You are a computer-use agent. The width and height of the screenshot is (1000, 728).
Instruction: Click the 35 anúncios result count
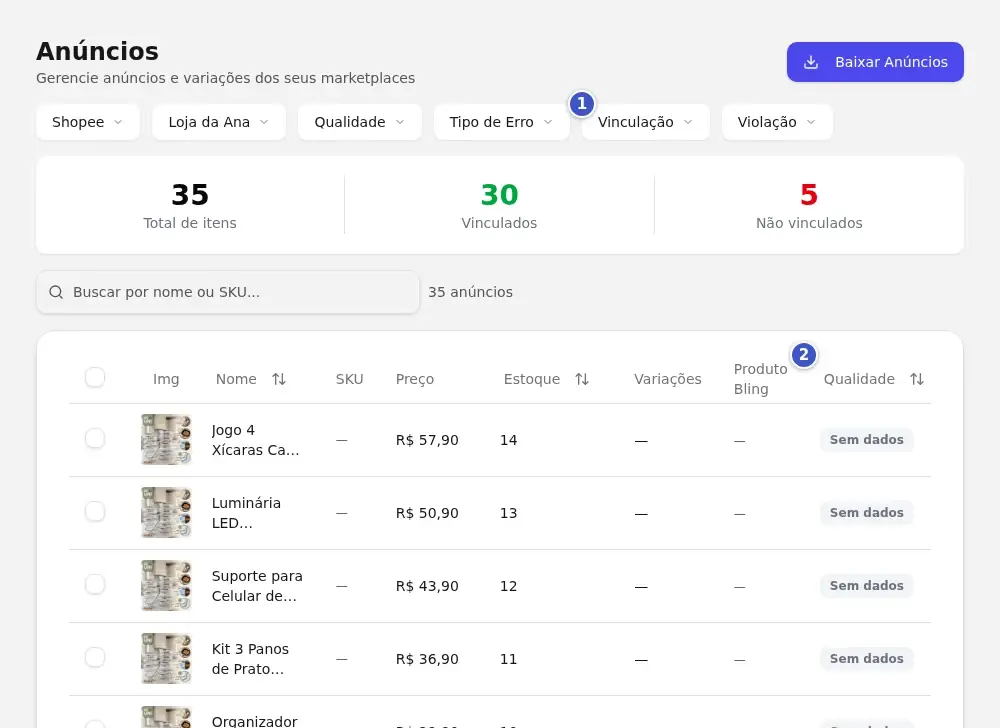click(x=470, y=292)
